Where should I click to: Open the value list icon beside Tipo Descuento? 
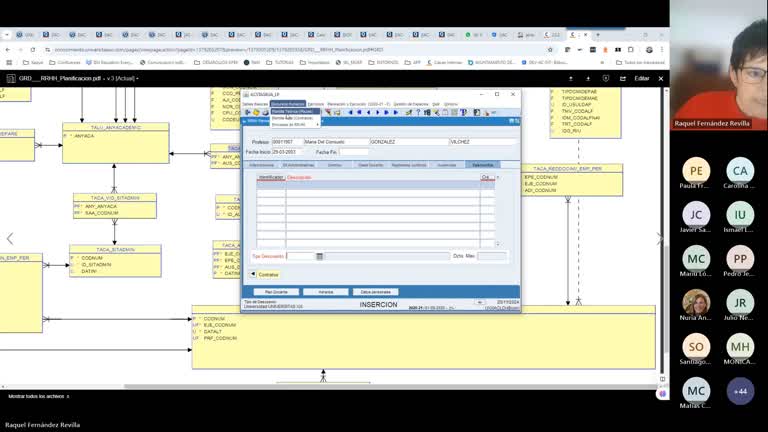point(320,256)
